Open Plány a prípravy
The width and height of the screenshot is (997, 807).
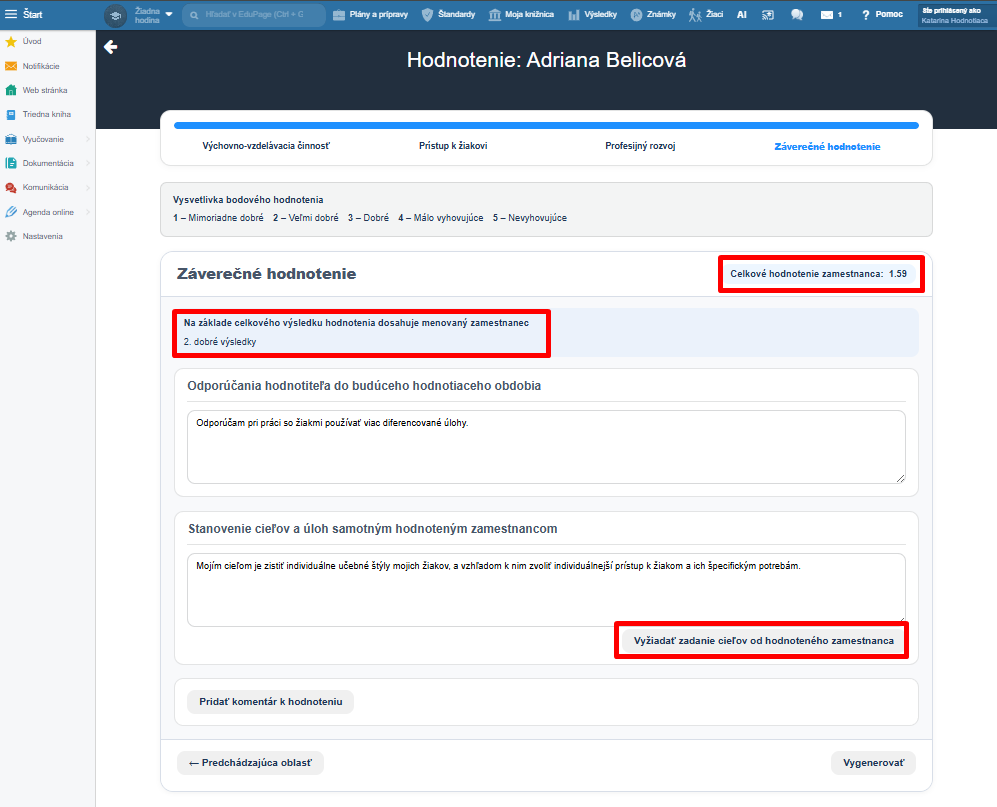pos(371,15)
